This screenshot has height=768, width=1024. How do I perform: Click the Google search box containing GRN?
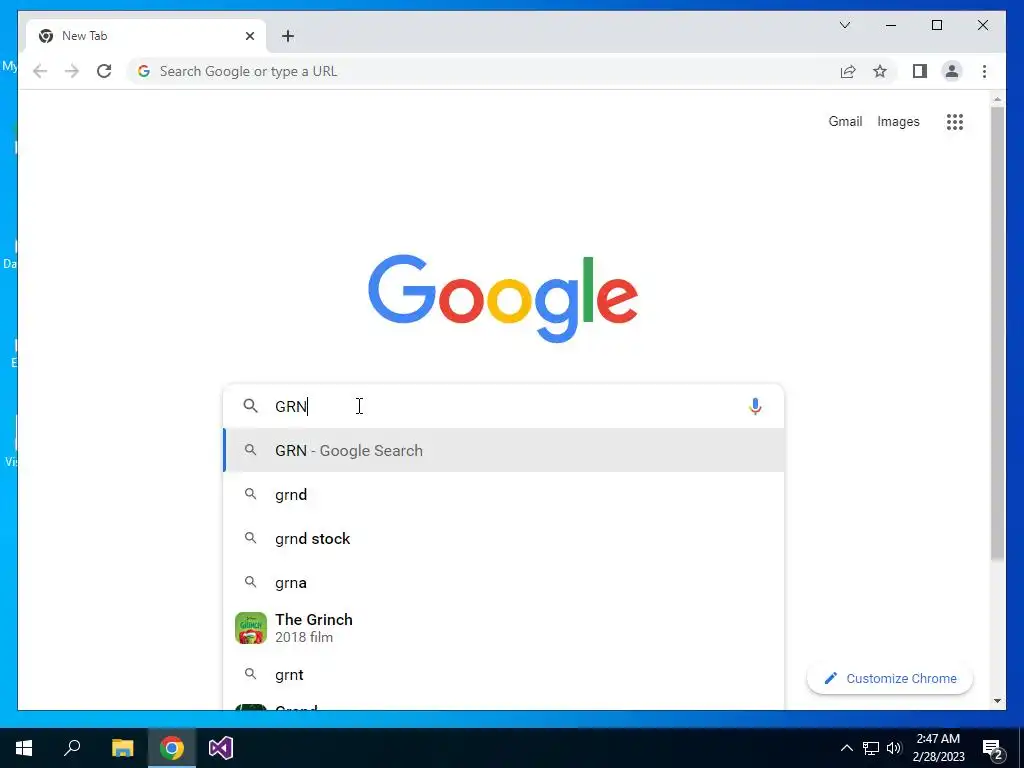[503, 406]
